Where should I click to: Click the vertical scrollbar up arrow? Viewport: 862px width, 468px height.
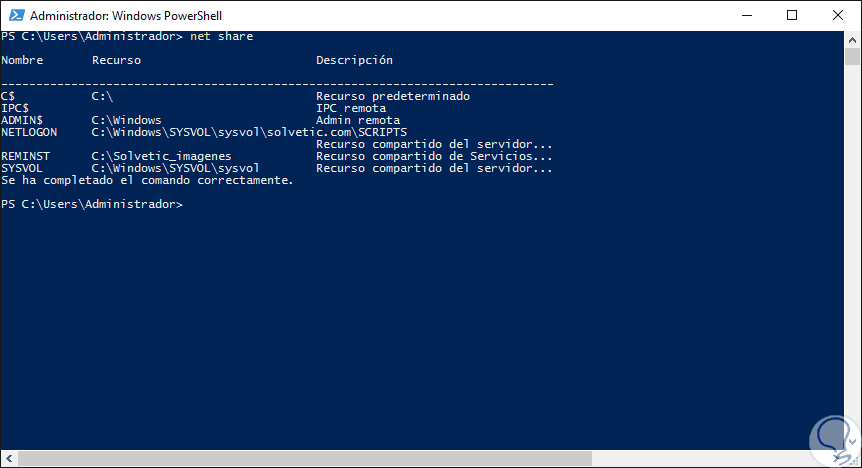(853, 37)
